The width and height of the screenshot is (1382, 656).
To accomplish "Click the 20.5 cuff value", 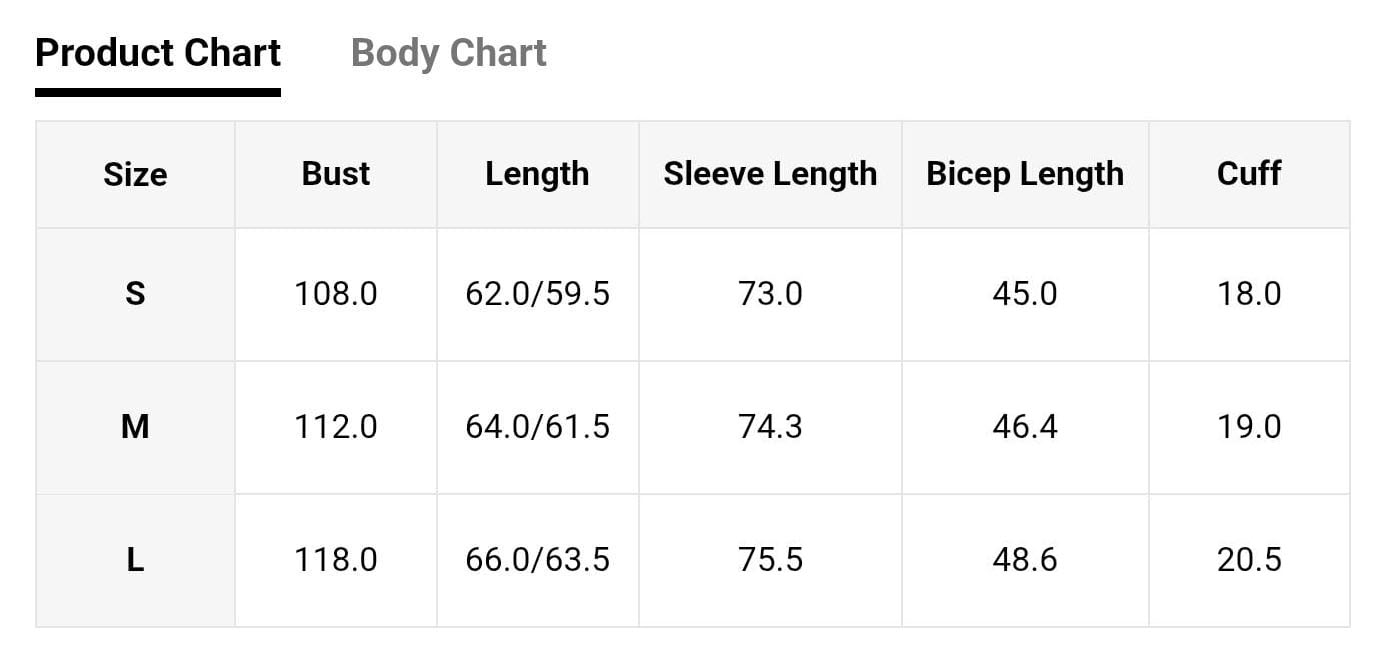I will point(1249,560).
